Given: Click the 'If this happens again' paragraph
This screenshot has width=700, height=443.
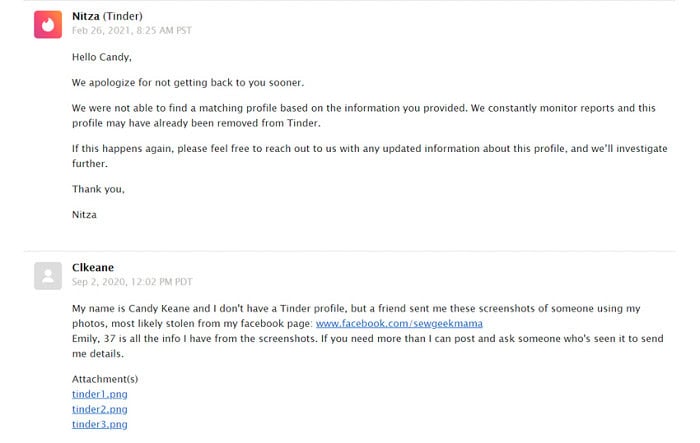Looking at the screenshot, I should pos(370,156).
